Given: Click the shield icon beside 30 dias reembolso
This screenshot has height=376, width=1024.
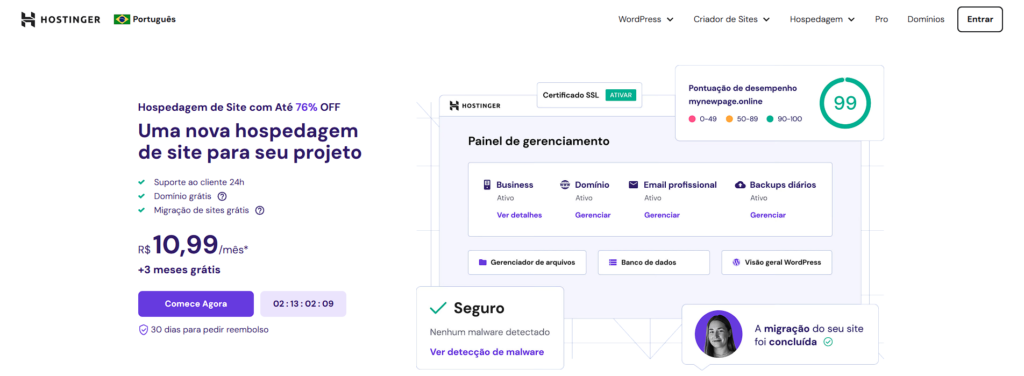Looking at the screenshot, I should point(143,330).
